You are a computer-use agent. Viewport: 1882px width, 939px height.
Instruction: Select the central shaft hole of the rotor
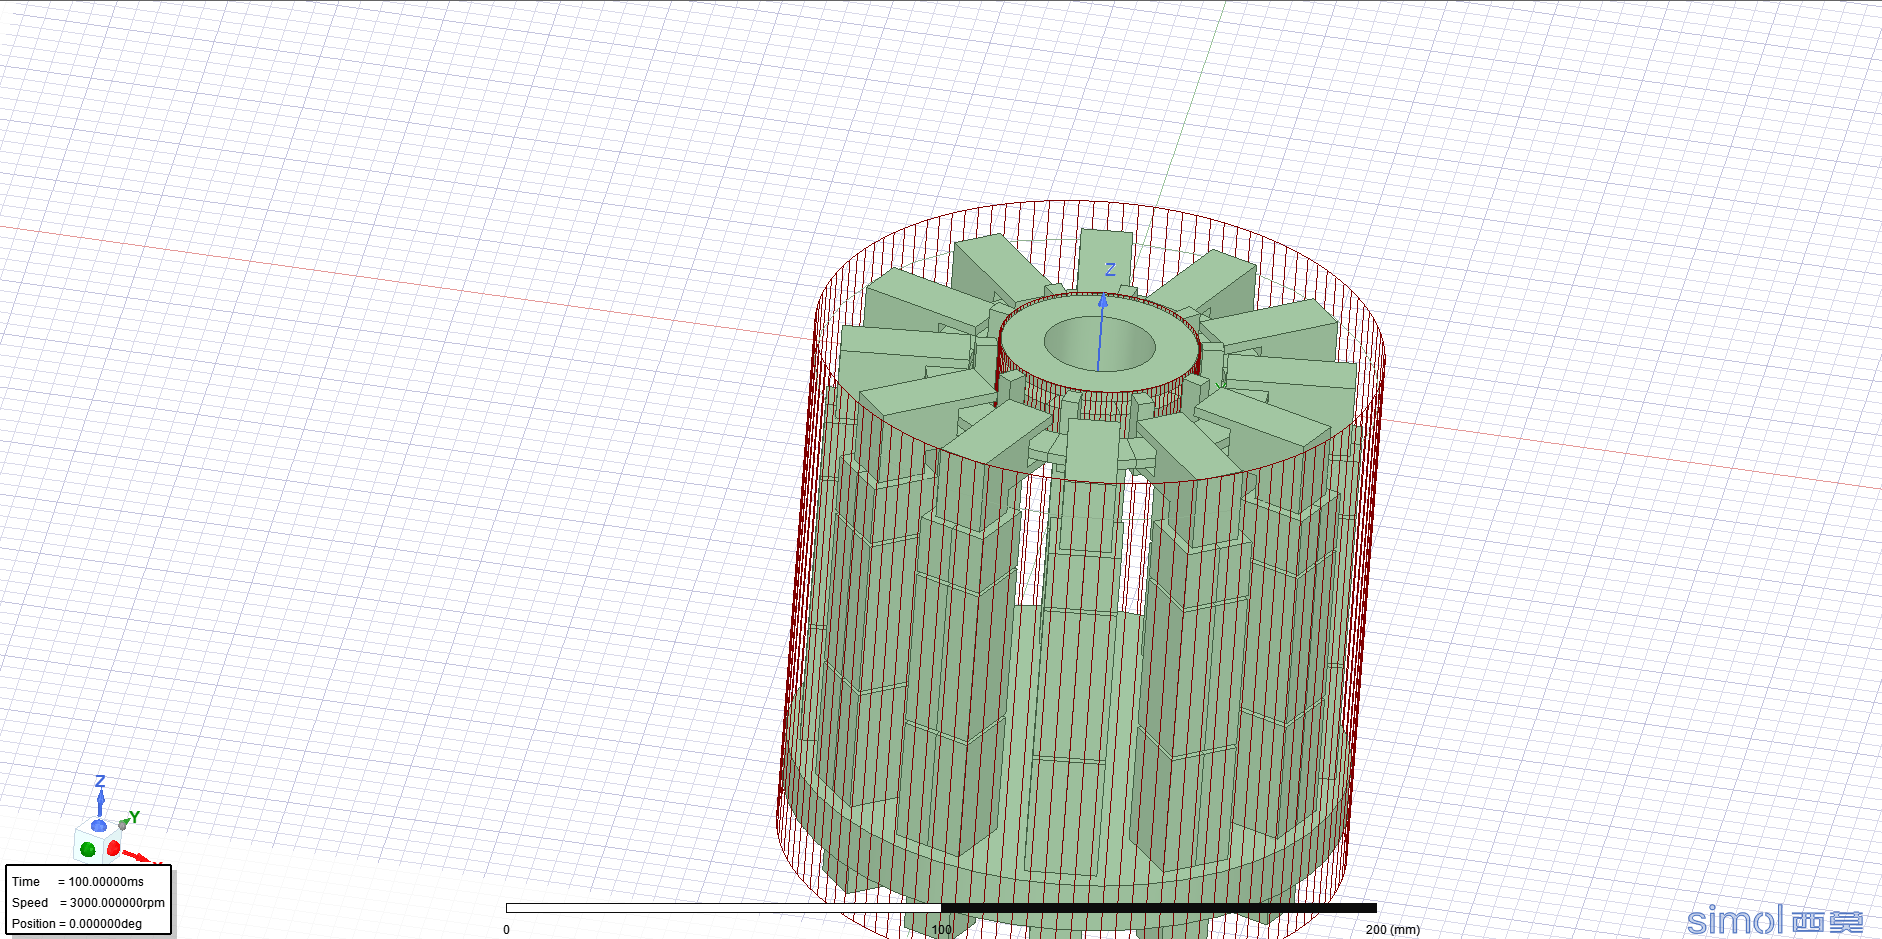pos(1100,345)
